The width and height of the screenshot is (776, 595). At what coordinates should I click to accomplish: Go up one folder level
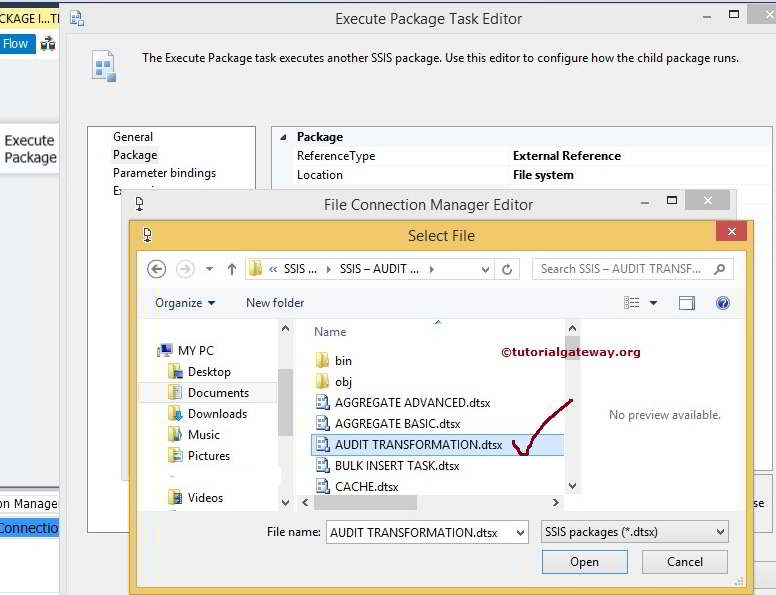pyautogui.click(x=232, y=269)
